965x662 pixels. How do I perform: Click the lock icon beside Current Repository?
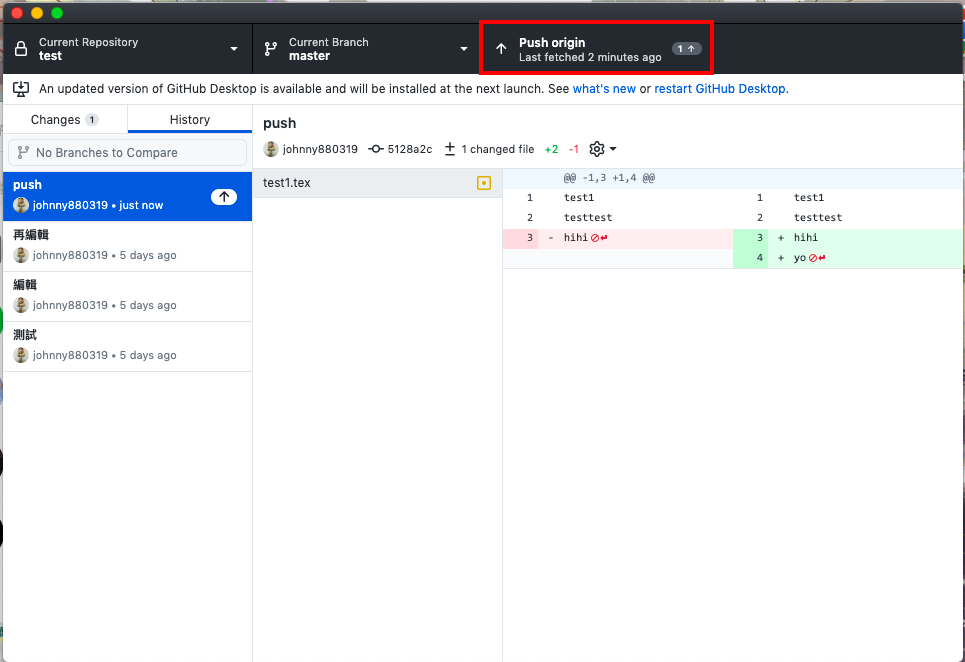[21, 49]
